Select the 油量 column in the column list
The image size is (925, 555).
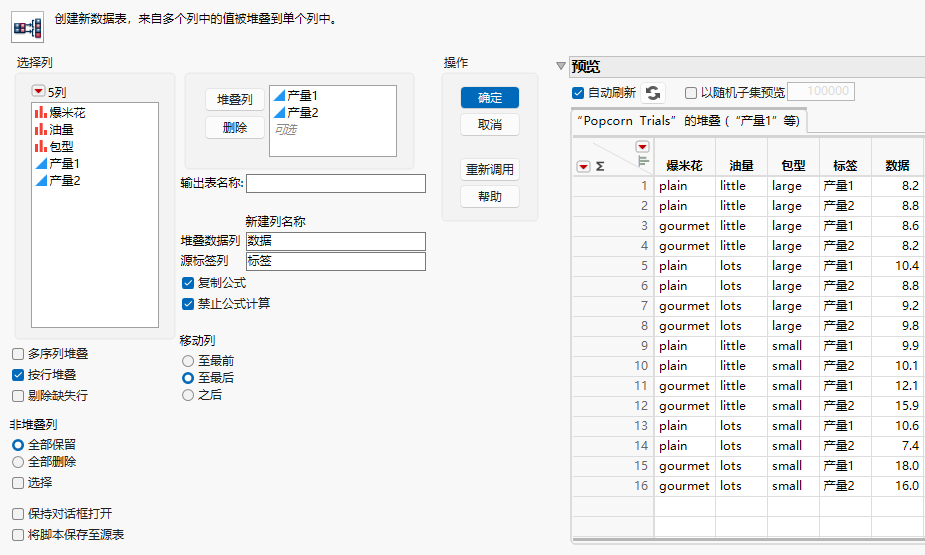click(x=54, y=129)
